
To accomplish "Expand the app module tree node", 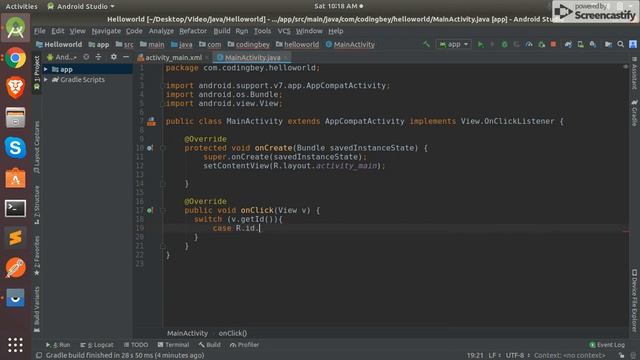I will [46, 69].
